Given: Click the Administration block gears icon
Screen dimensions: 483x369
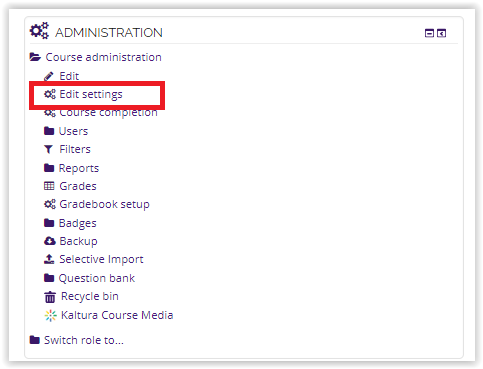Looking at the screenshot, I should point(39,31).
